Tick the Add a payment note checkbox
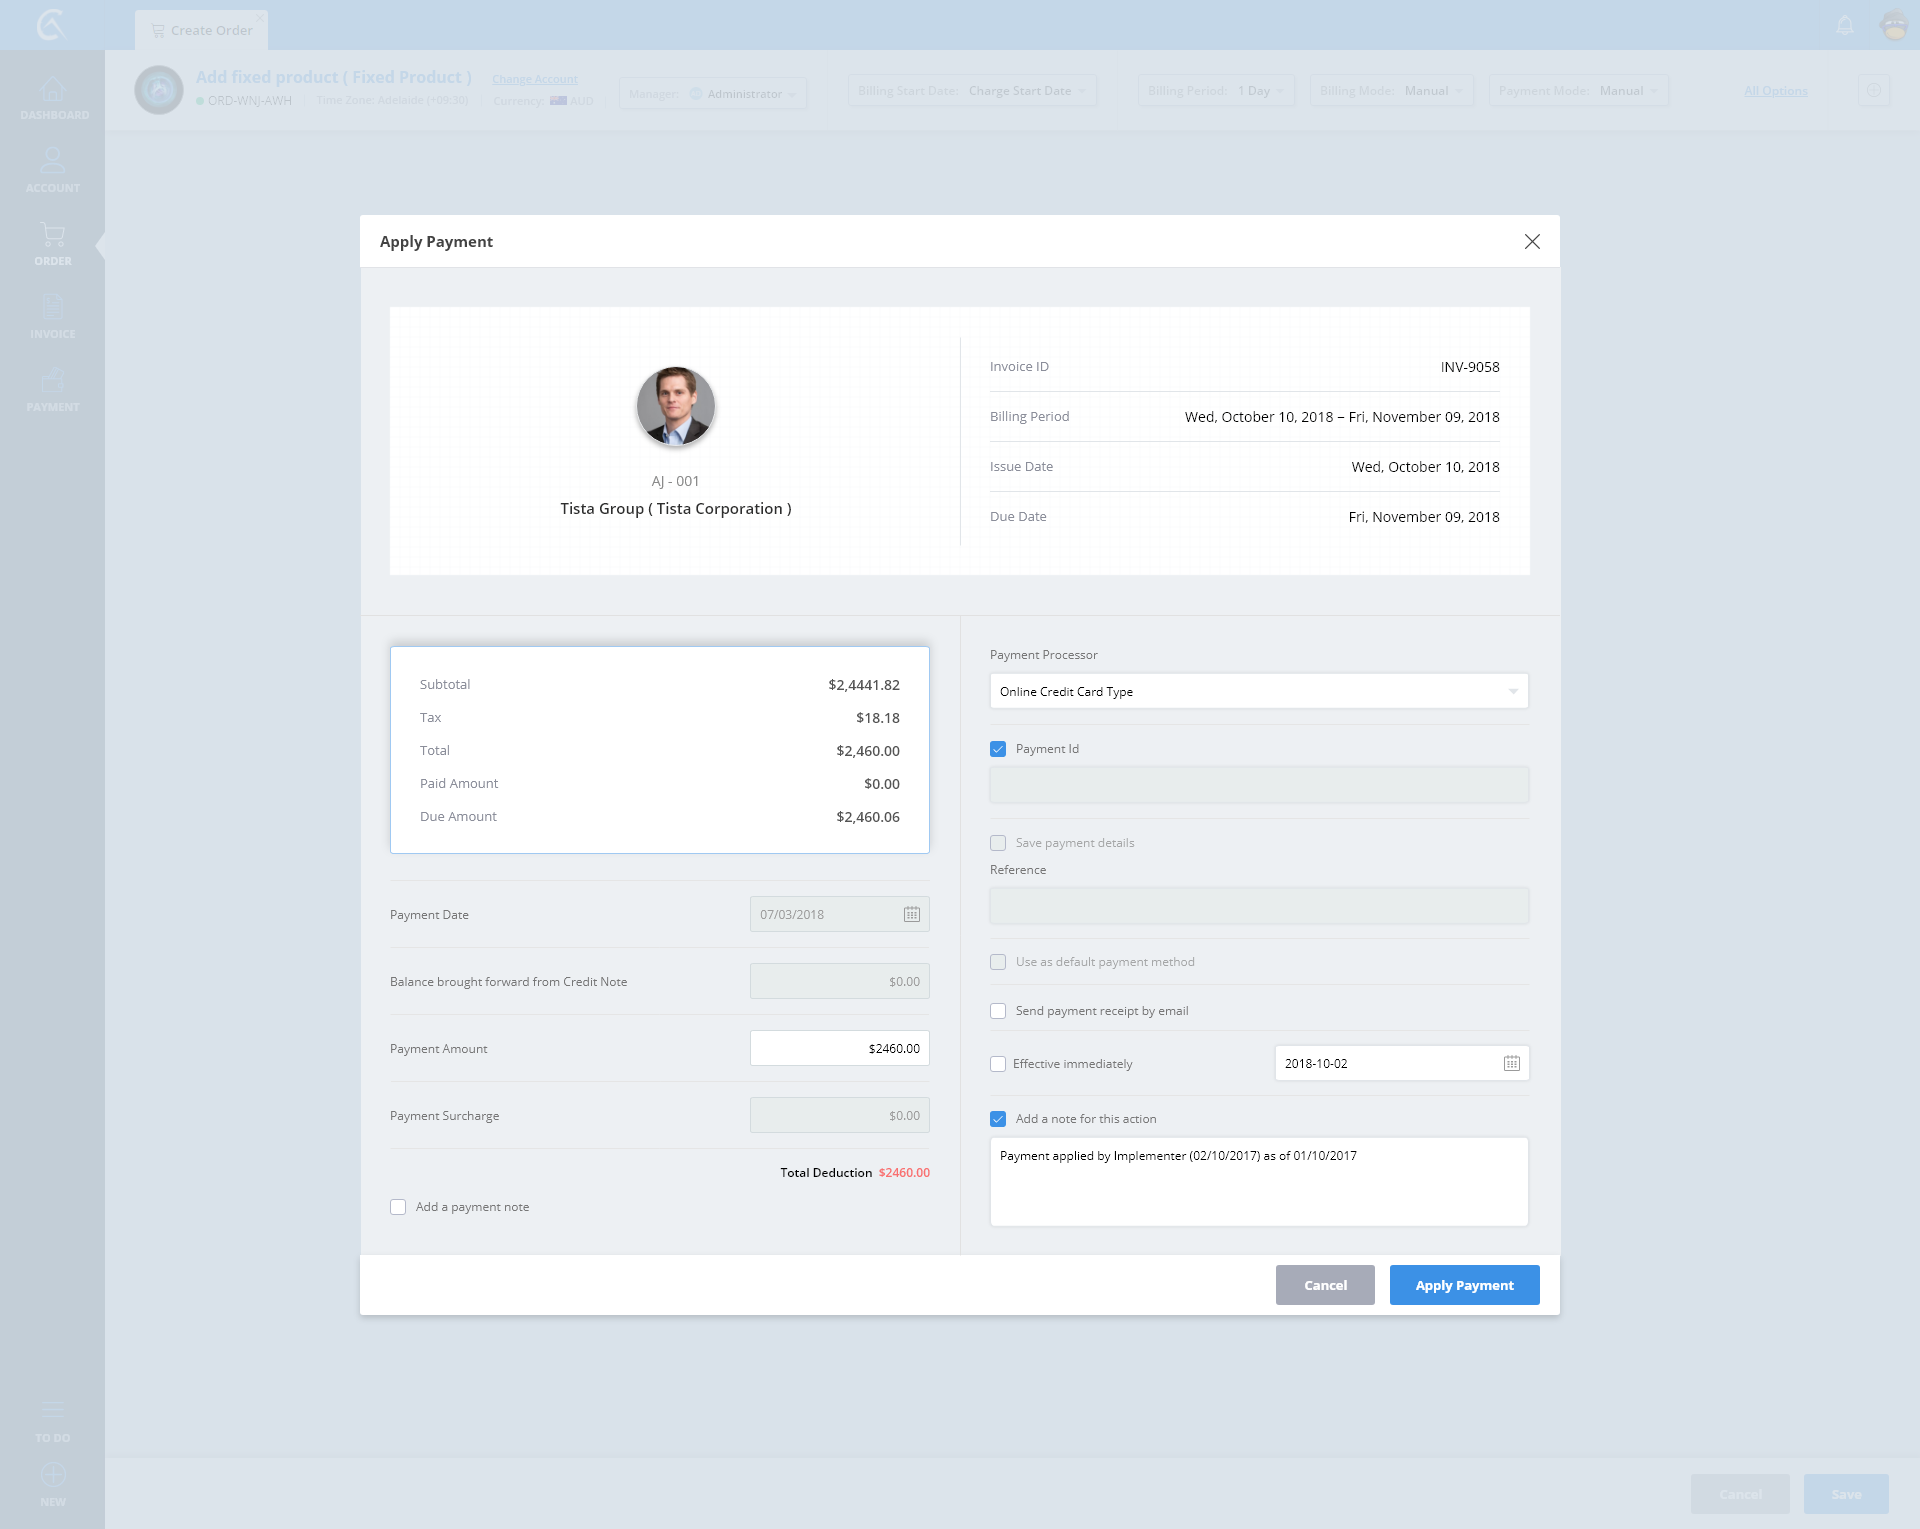Image resolution: width=1920 pixels, height=1529 pixels. [398, 1207]
